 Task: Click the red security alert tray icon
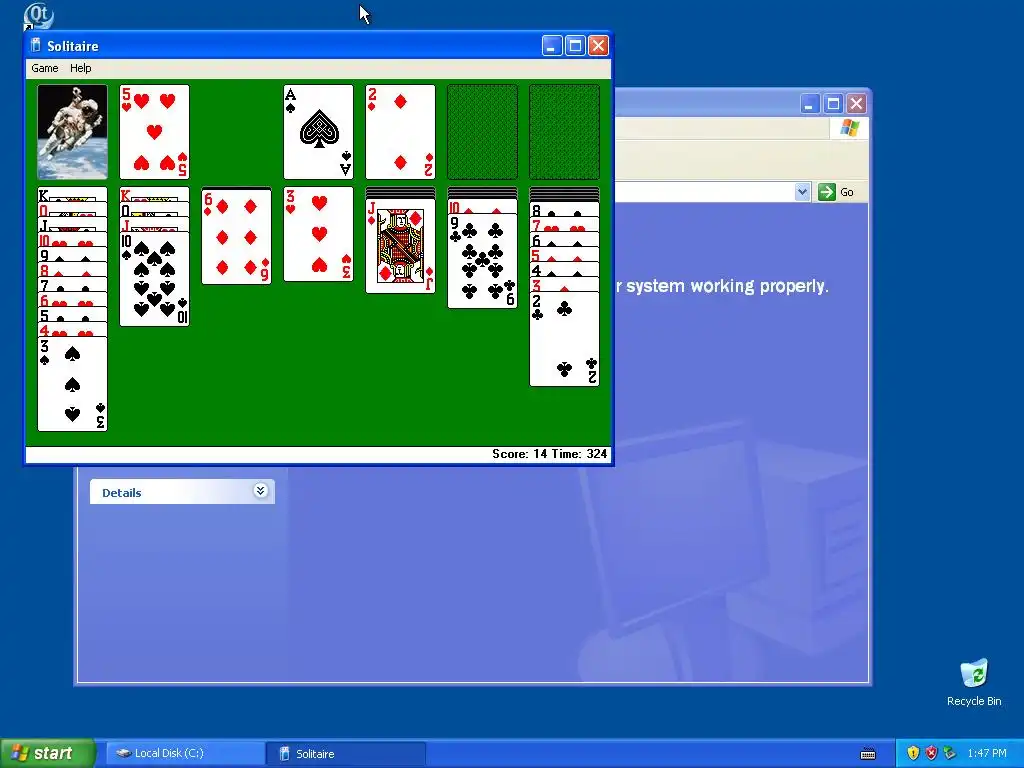click(931, 754)
